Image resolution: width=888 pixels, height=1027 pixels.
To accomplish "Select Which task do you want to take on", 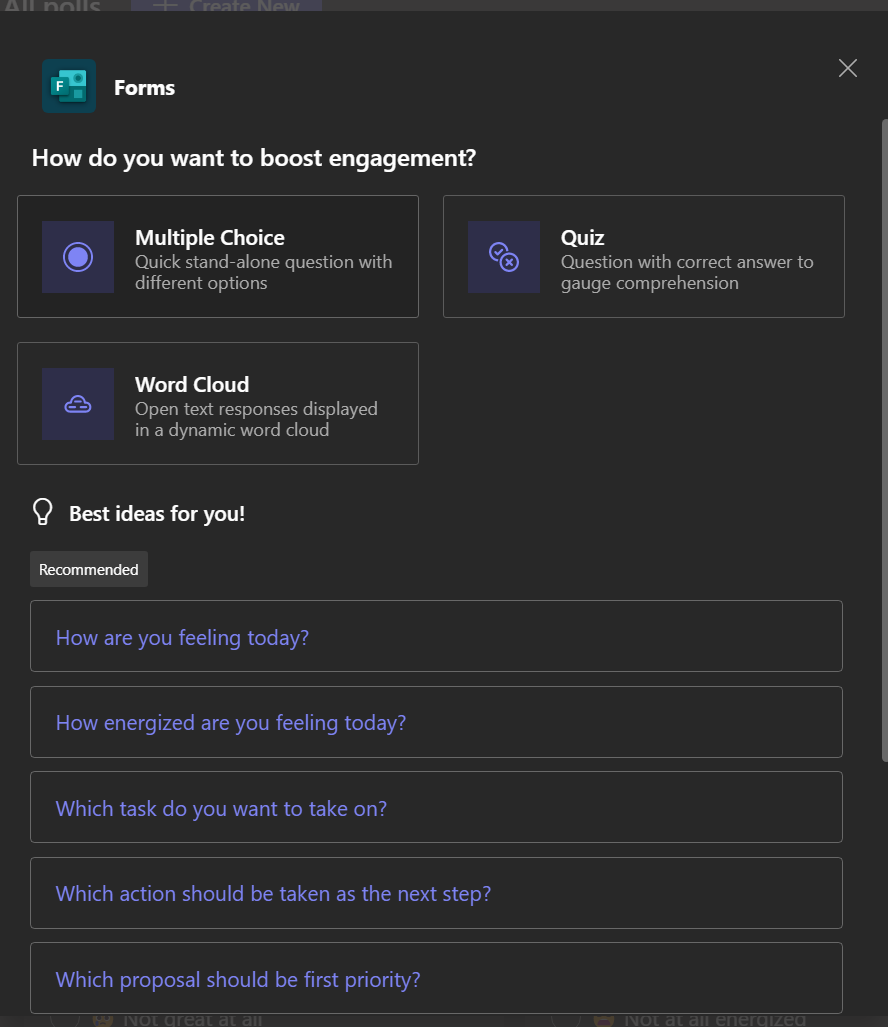I will tap(436, 807).
